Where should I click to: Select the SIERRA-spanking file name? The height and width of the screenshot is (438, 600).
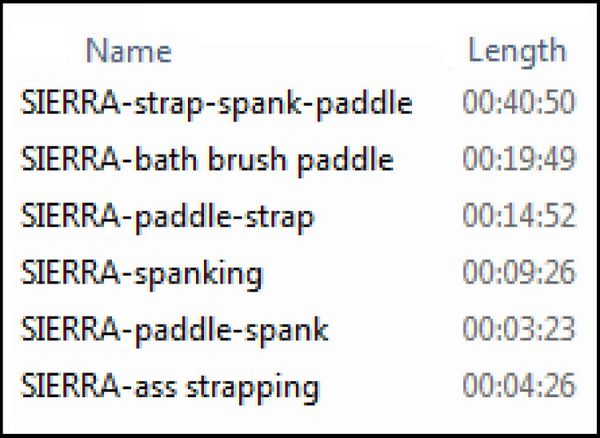coord(142,274)
